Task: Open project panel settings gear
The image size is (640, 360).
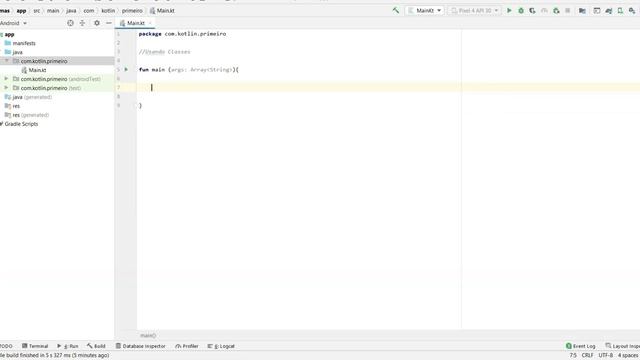Action: point(97,23)
